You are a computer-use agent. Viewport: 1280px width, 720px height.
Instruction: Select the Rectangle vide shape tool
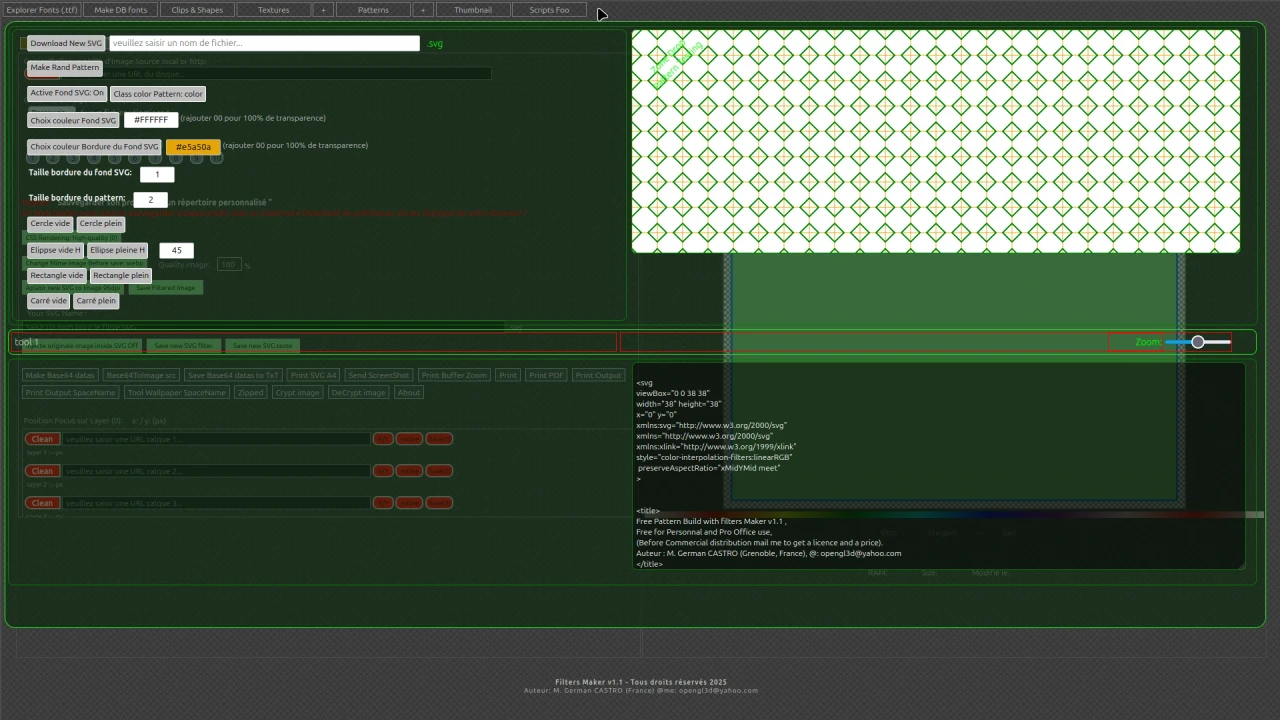(56, 275)
